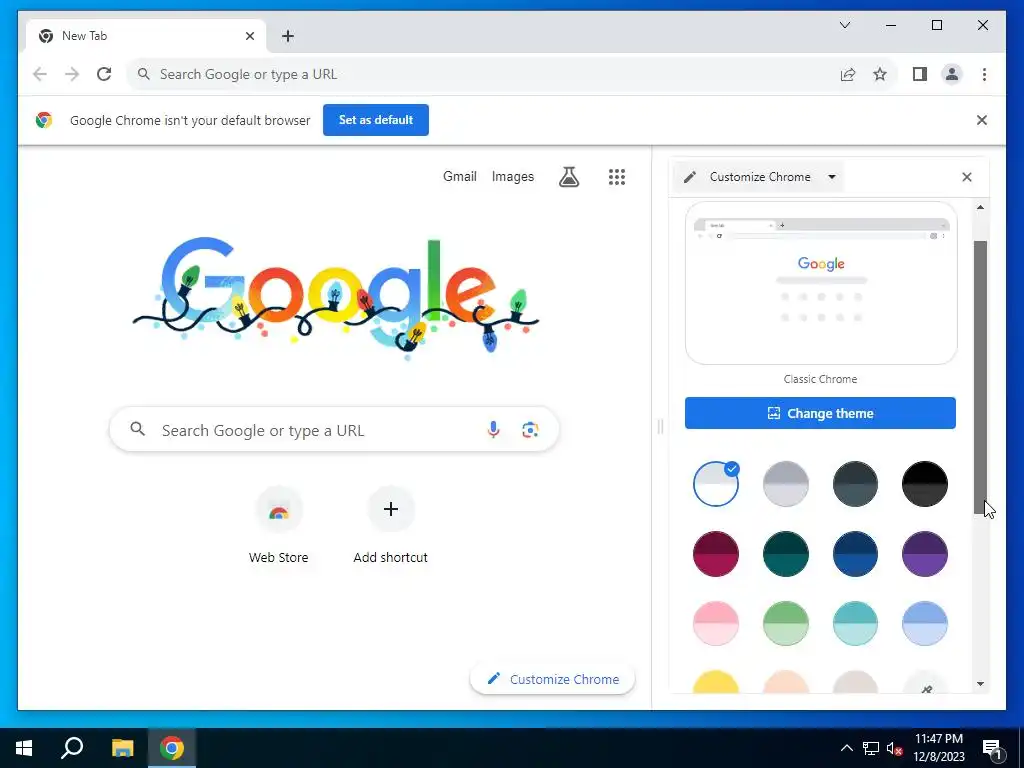Click side panel scrollbar up arrow
Screen dimensions: 1024x768
click(980, 207)
